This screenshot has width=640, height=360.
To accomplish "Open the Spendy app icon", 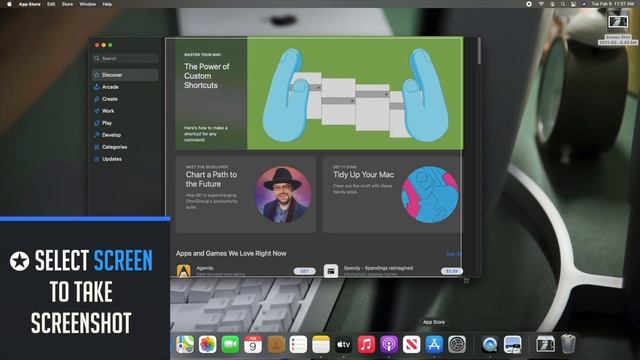I will point(331,271).
